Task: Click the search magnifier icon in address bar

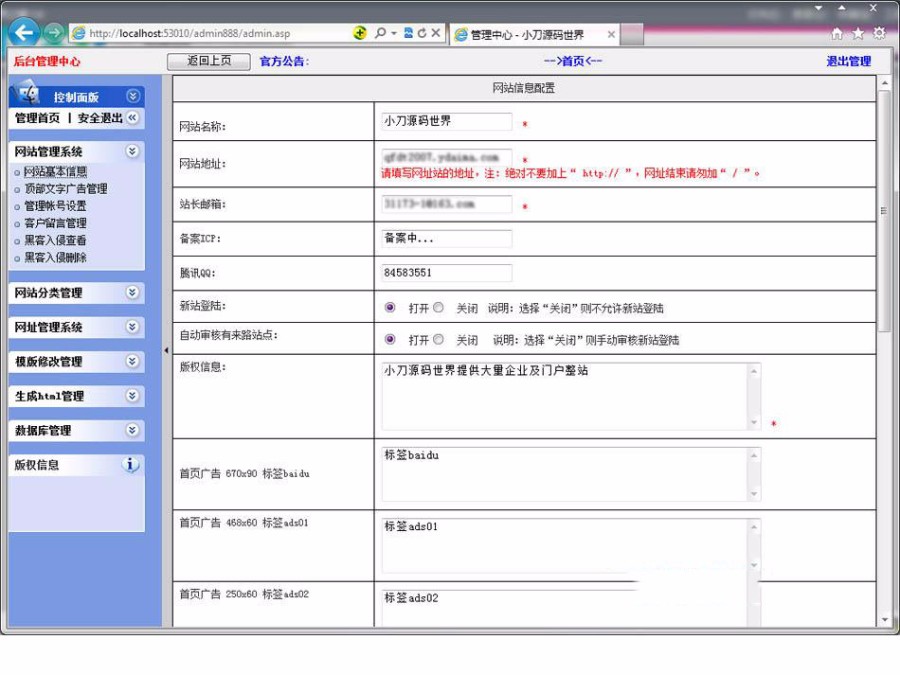Action: pos(380,33)
